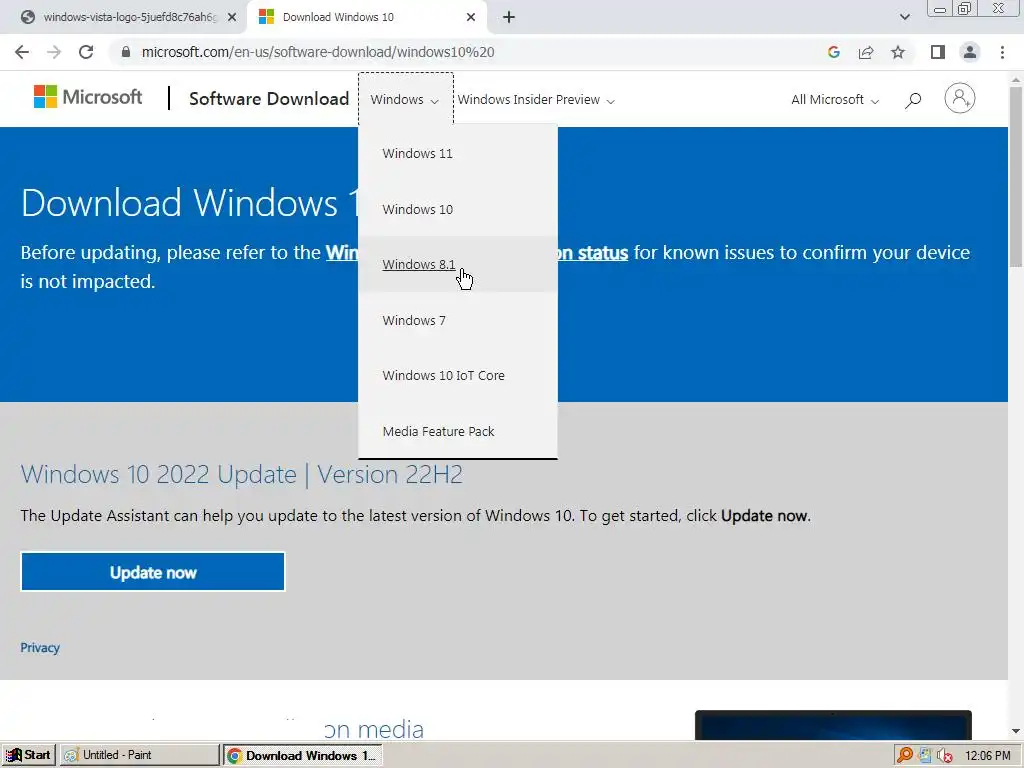Screen dimensions: 1024x768
Task: Click Download Windows 10 taskbar button
Action: [x=303, y=756]
